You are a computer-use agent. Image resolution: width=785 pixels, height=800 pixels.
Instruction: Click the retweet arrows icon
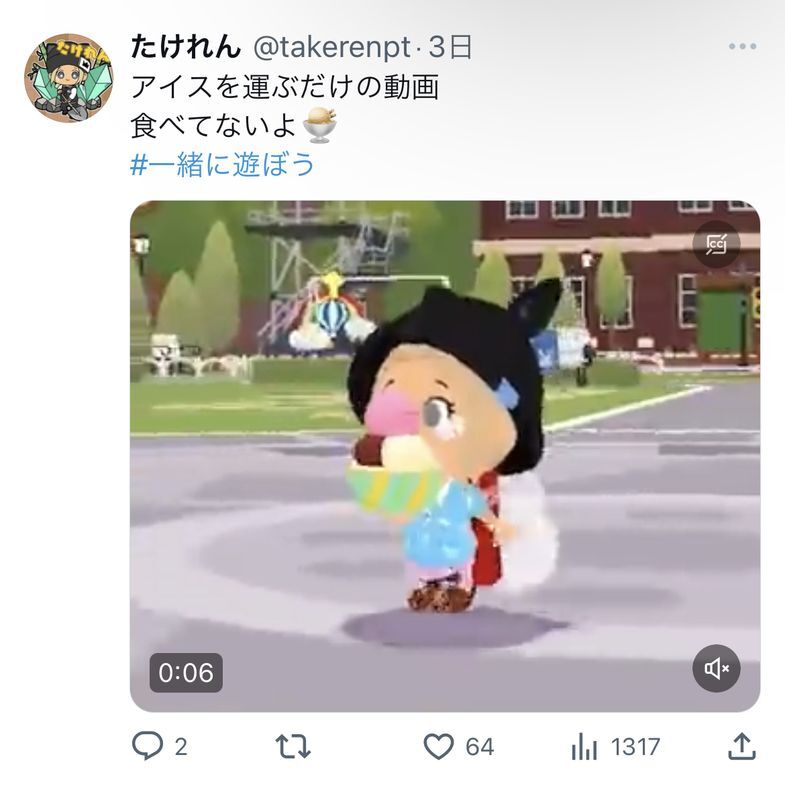pos(293,746)
